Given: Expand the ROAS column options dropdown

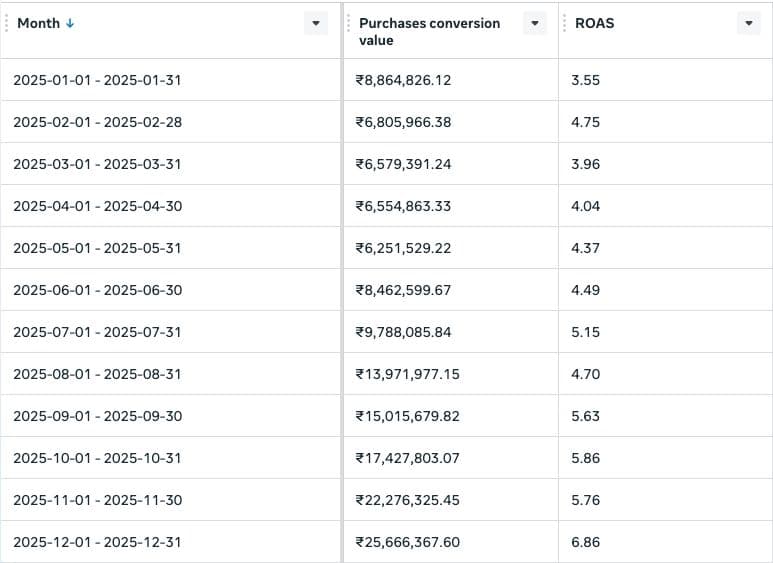Looking at the screenshot, I should [x=748, y=23].
